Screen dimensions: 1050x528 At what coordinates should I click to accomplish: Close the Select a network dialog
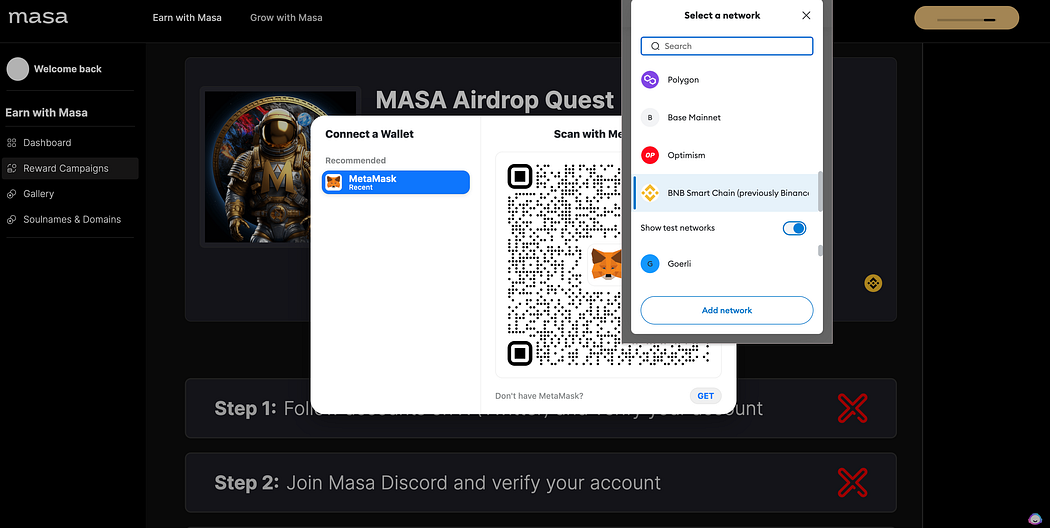(806, 15)
